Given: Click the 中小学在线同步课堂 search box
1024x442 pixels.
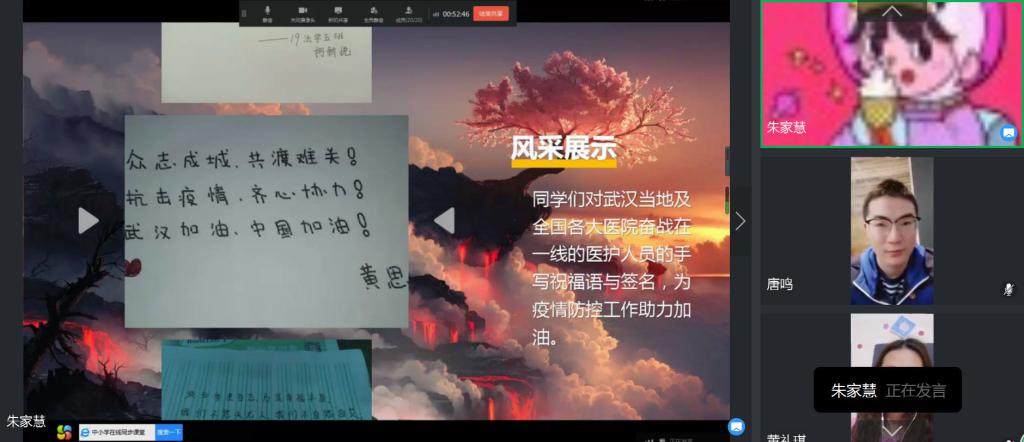Looking at the screenshot, I should click(x=118, y=432).
